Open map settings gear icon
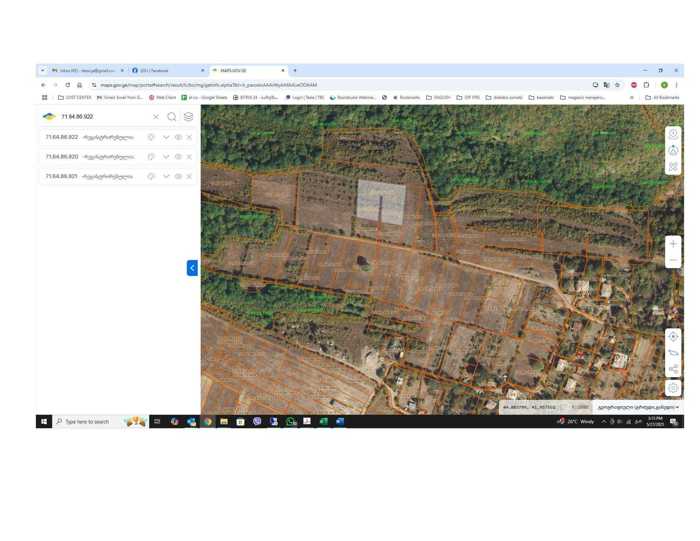 coord(673,388)
